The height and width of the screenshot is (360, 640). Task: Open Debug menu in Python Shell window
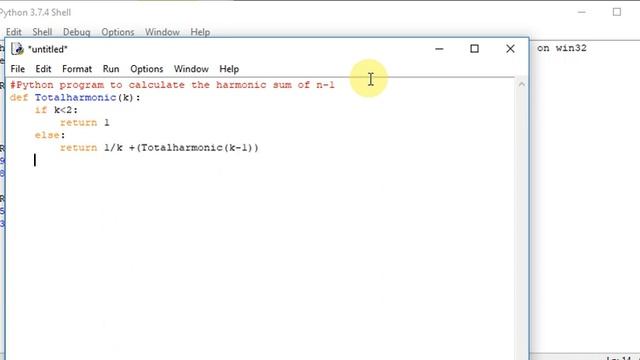[x=76, y=32]
